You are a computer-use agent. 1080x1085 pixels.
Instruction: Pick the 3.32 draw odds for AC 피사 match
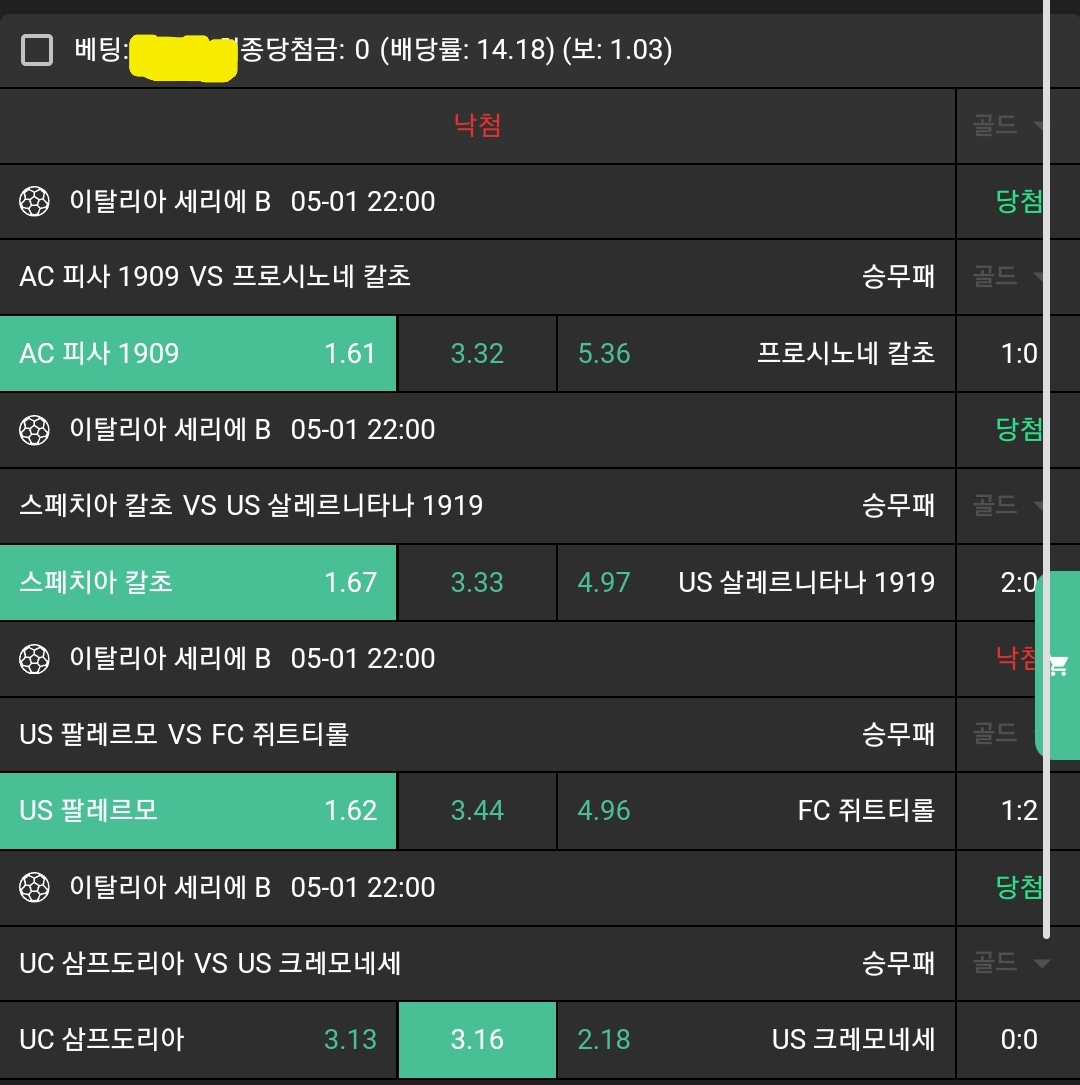tap(477, 354)
